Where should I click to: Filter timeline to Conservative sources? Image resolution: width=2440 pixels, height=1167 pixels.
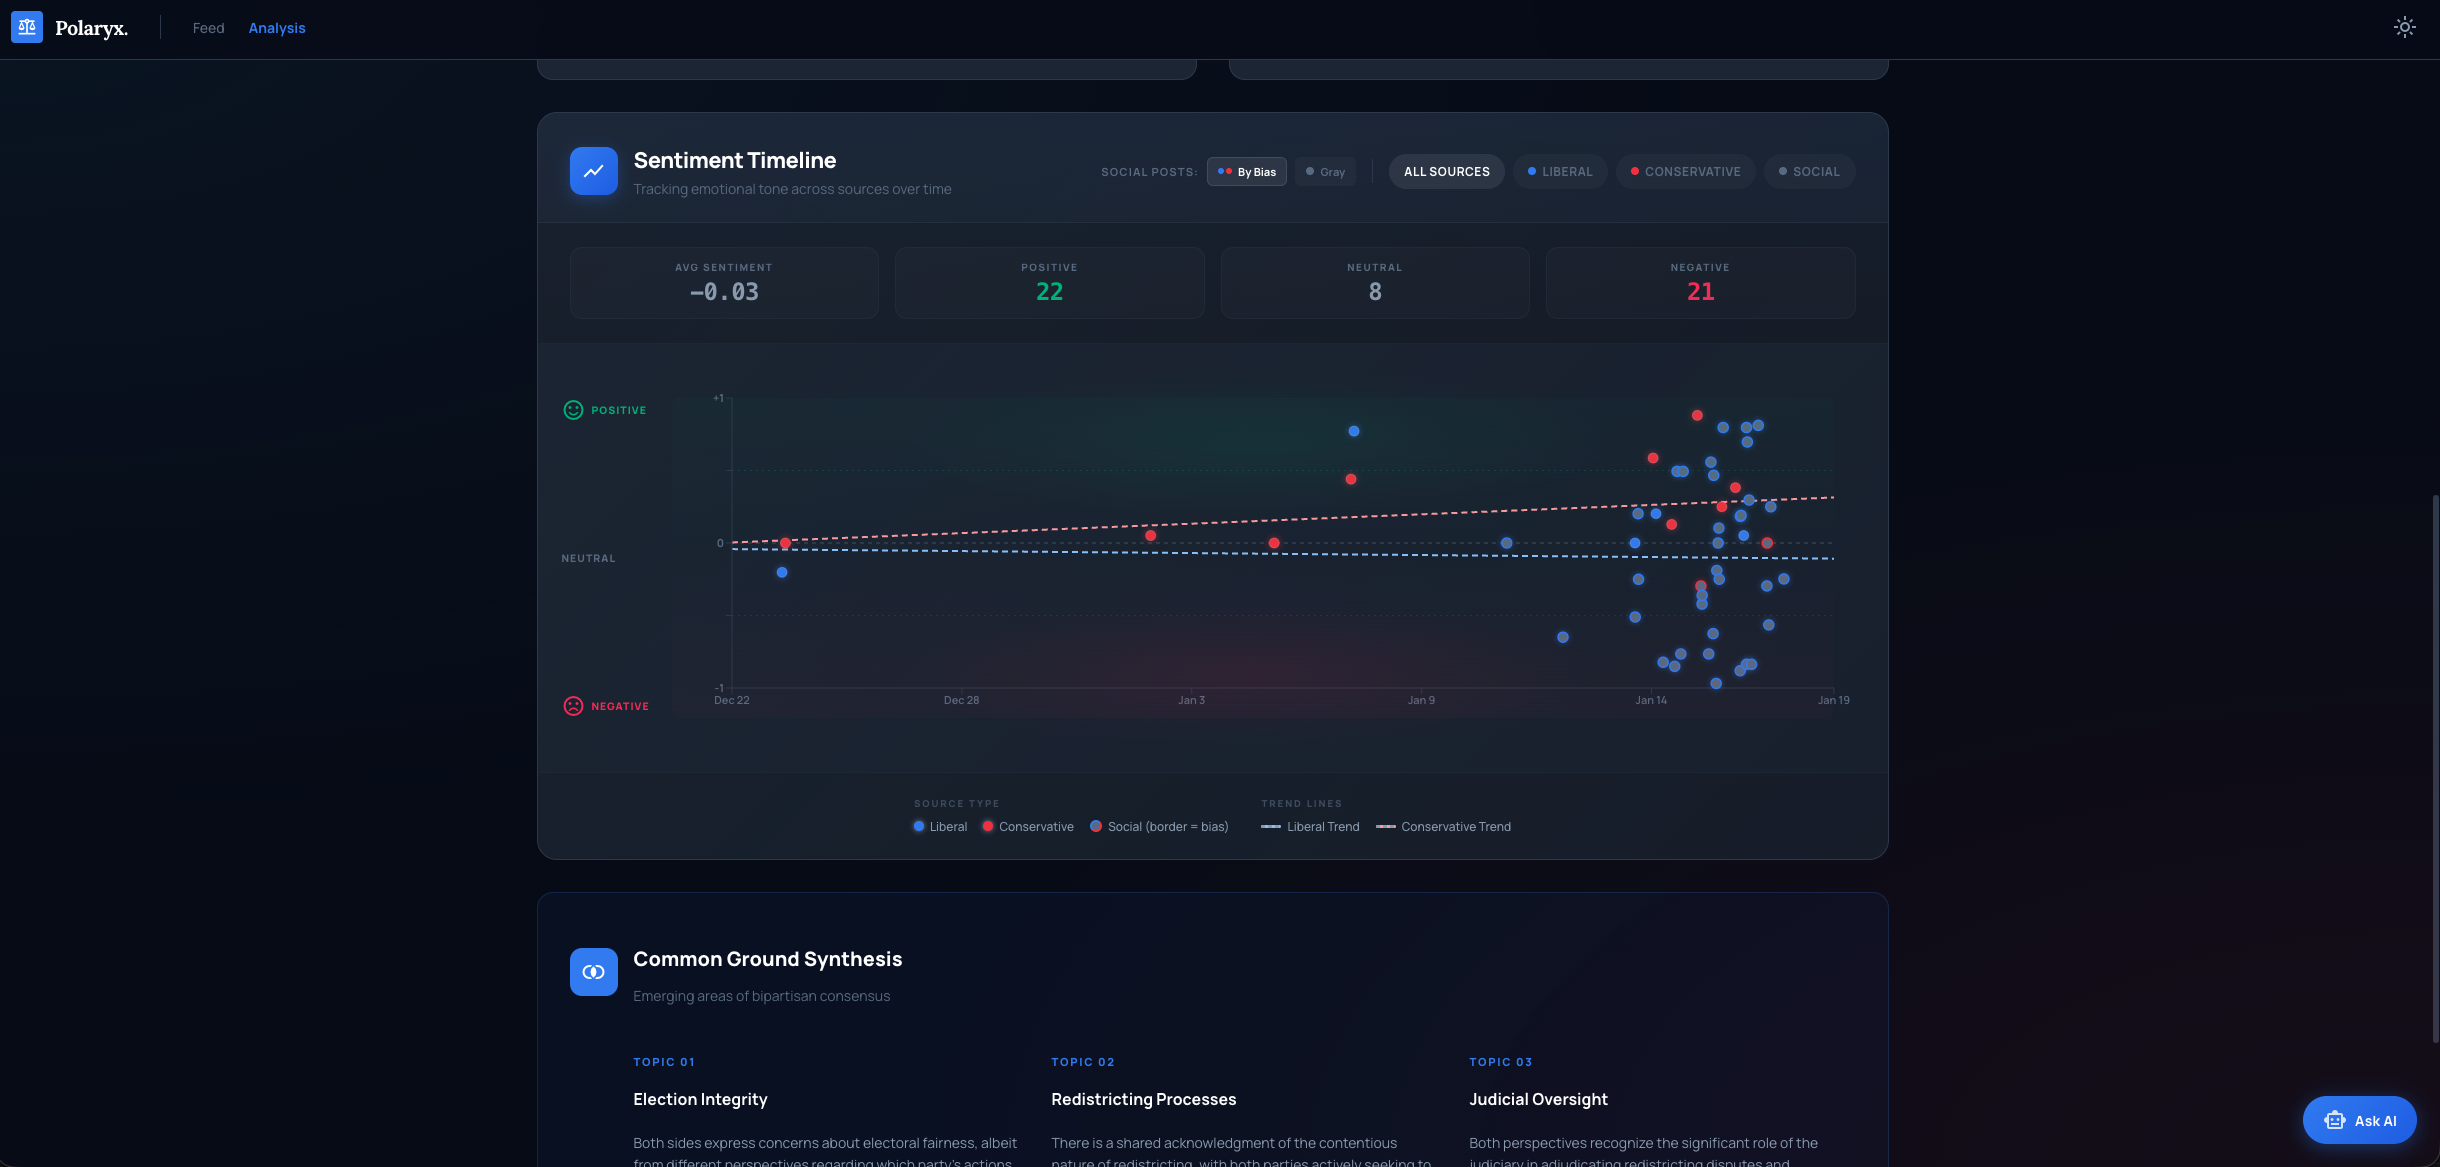click(1685, 172)
